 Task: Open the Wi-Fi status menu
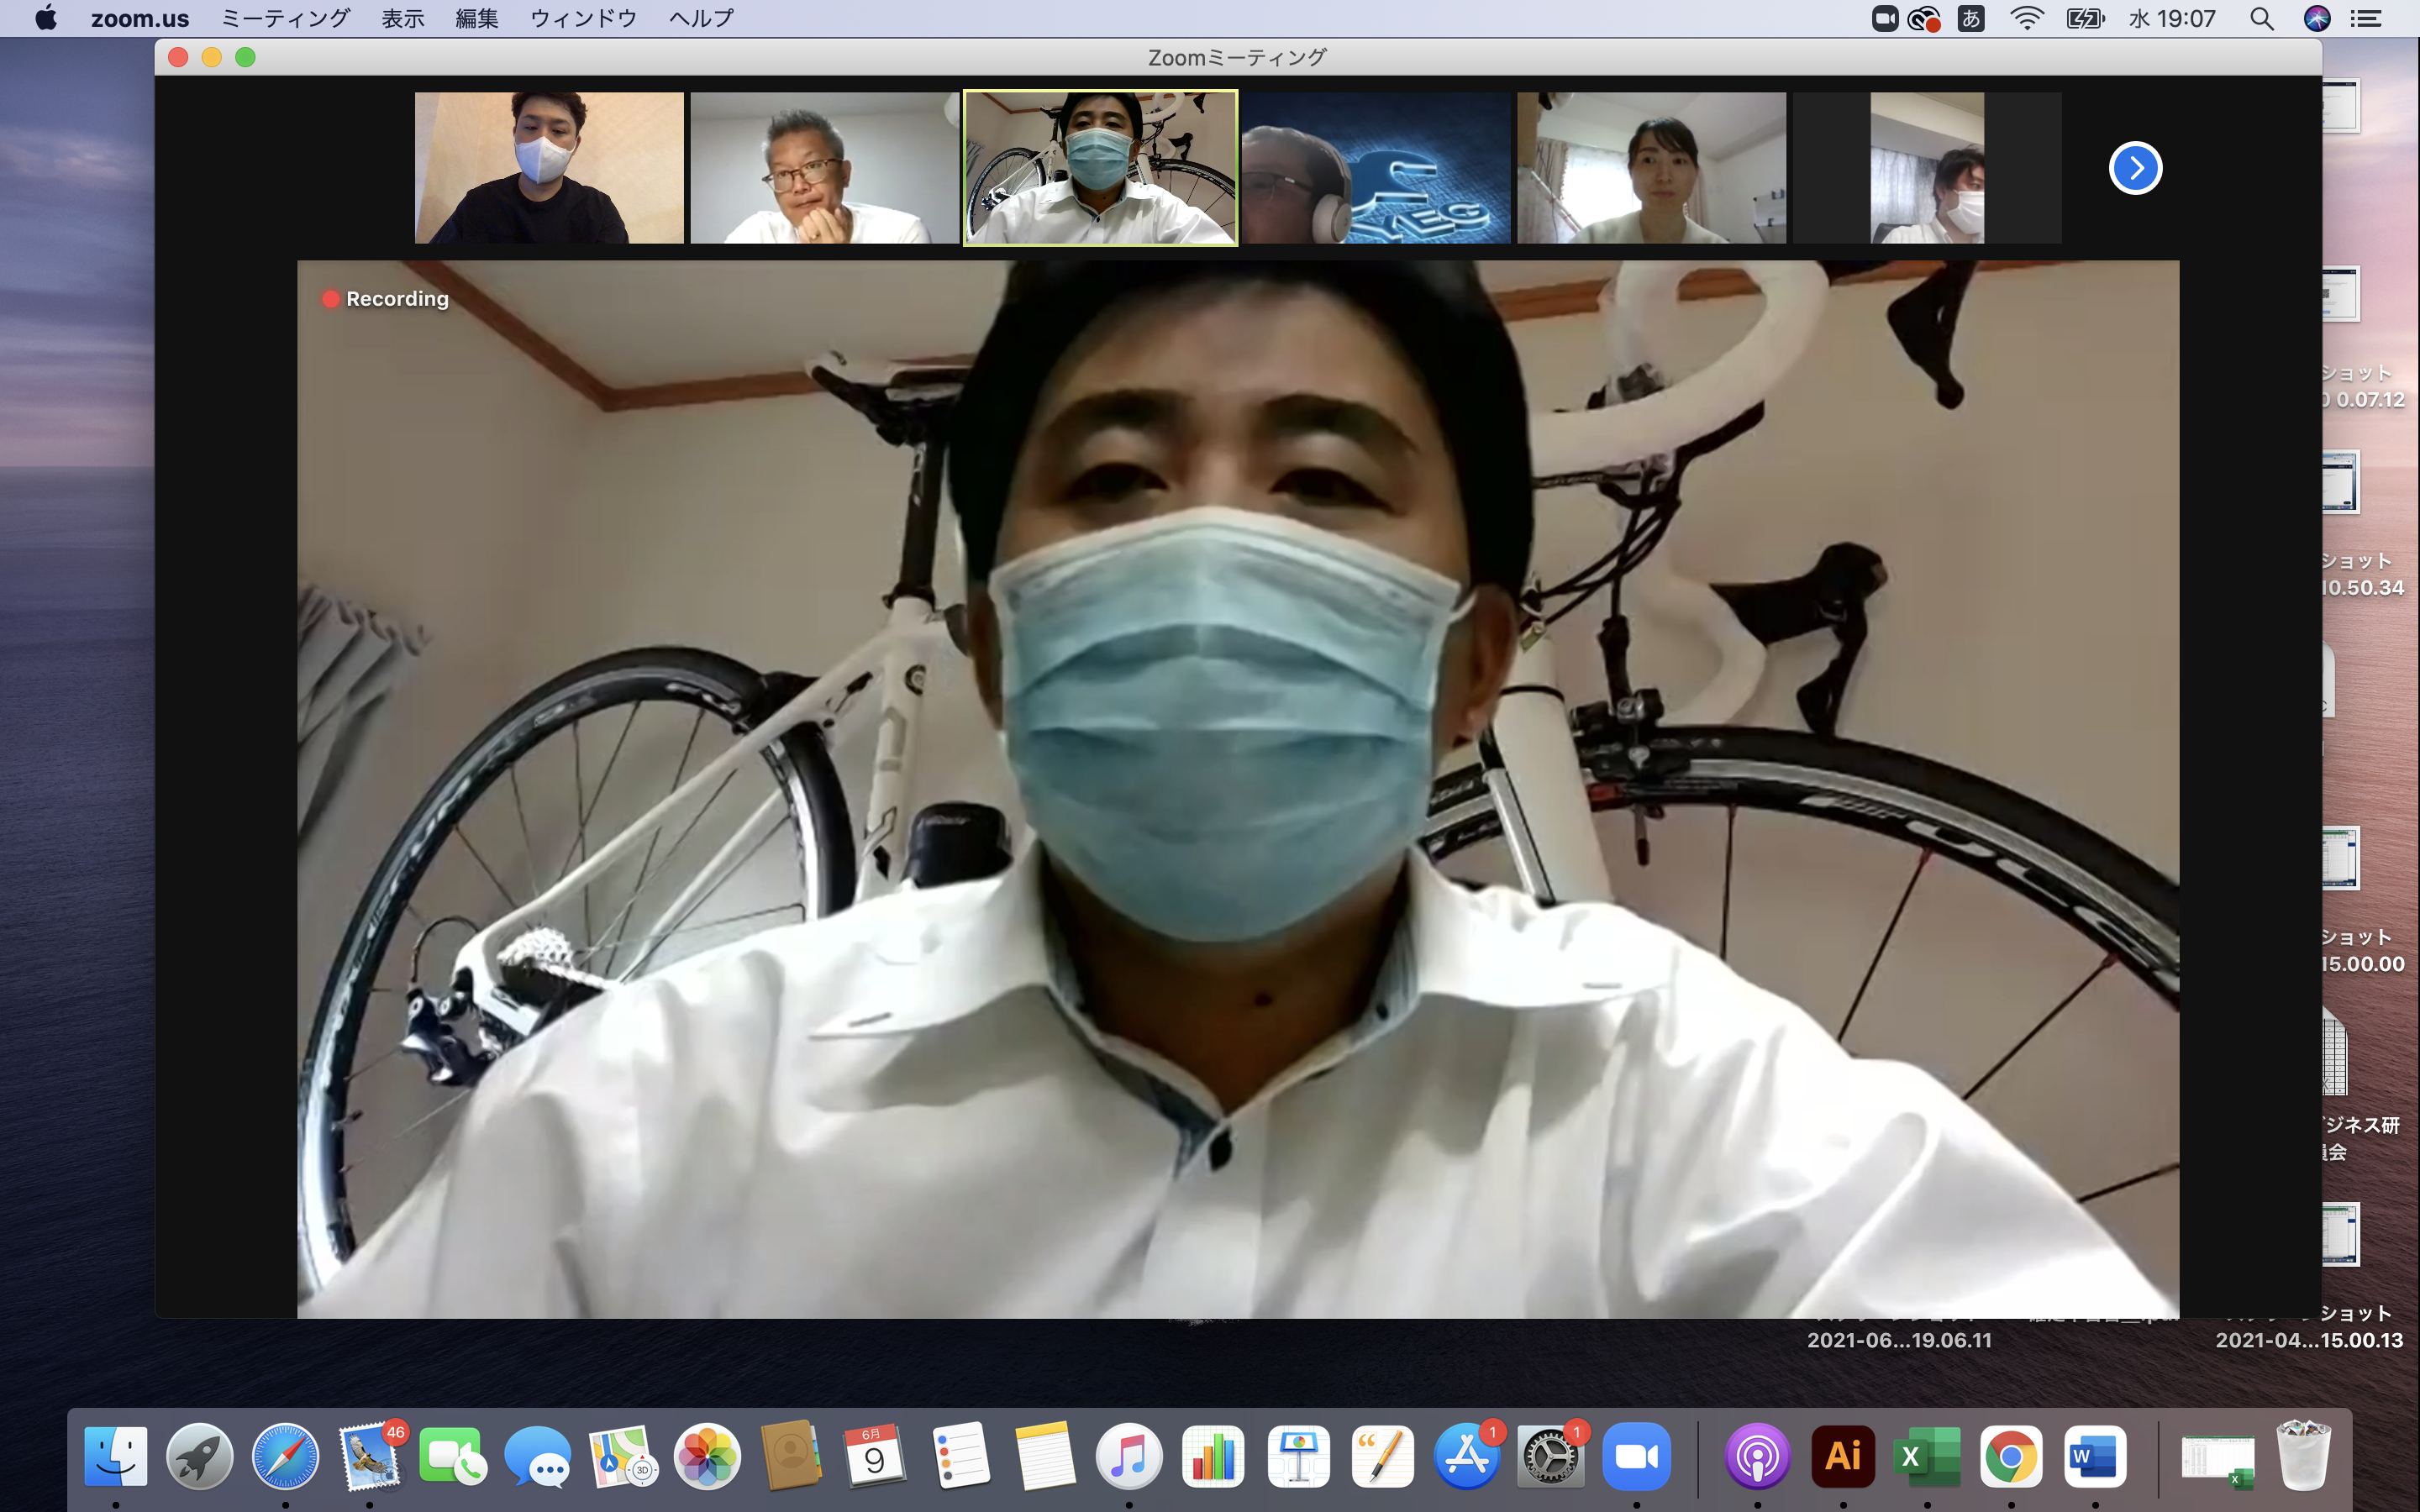tap(2026, 19)
